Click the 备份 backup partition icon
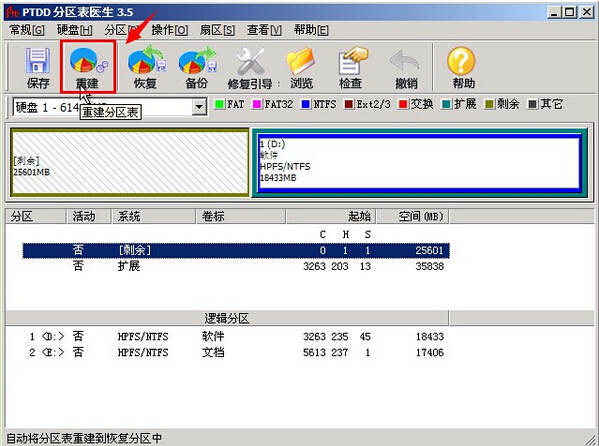Screen dimensions: 599x446 point(197,68)
